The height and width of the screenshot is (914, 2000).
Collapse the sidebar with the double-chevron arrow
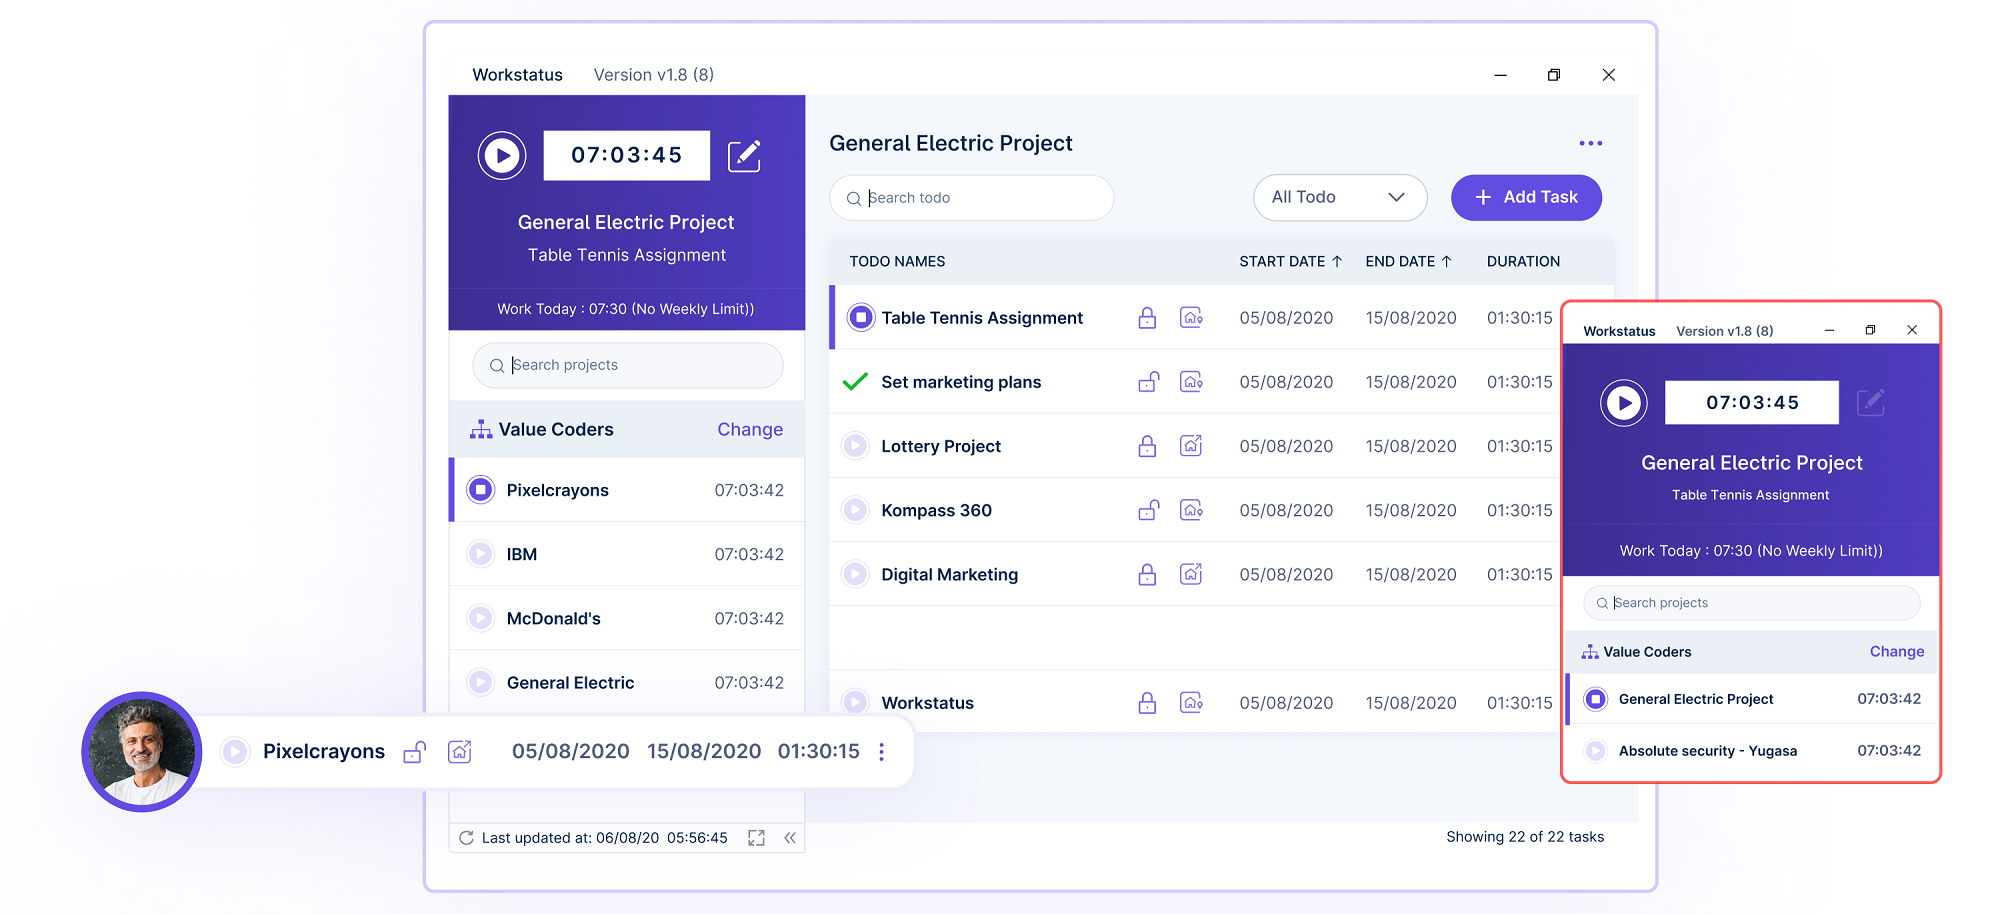click(790, 838)
